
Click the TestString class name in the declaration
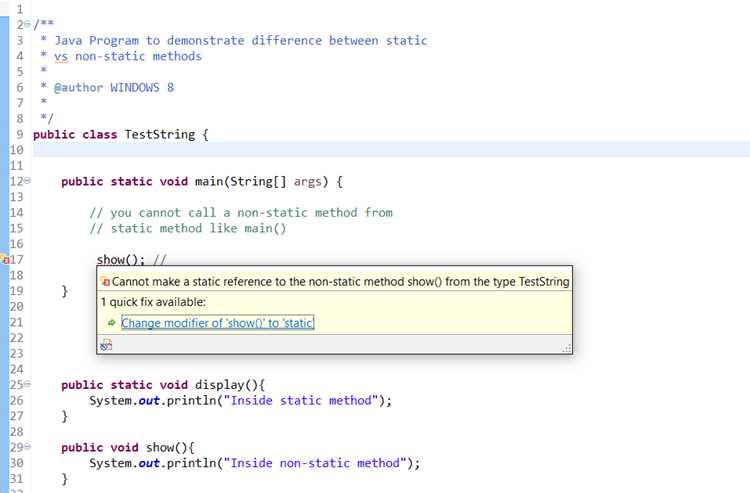pyautogui.click(x=160, y=134)
